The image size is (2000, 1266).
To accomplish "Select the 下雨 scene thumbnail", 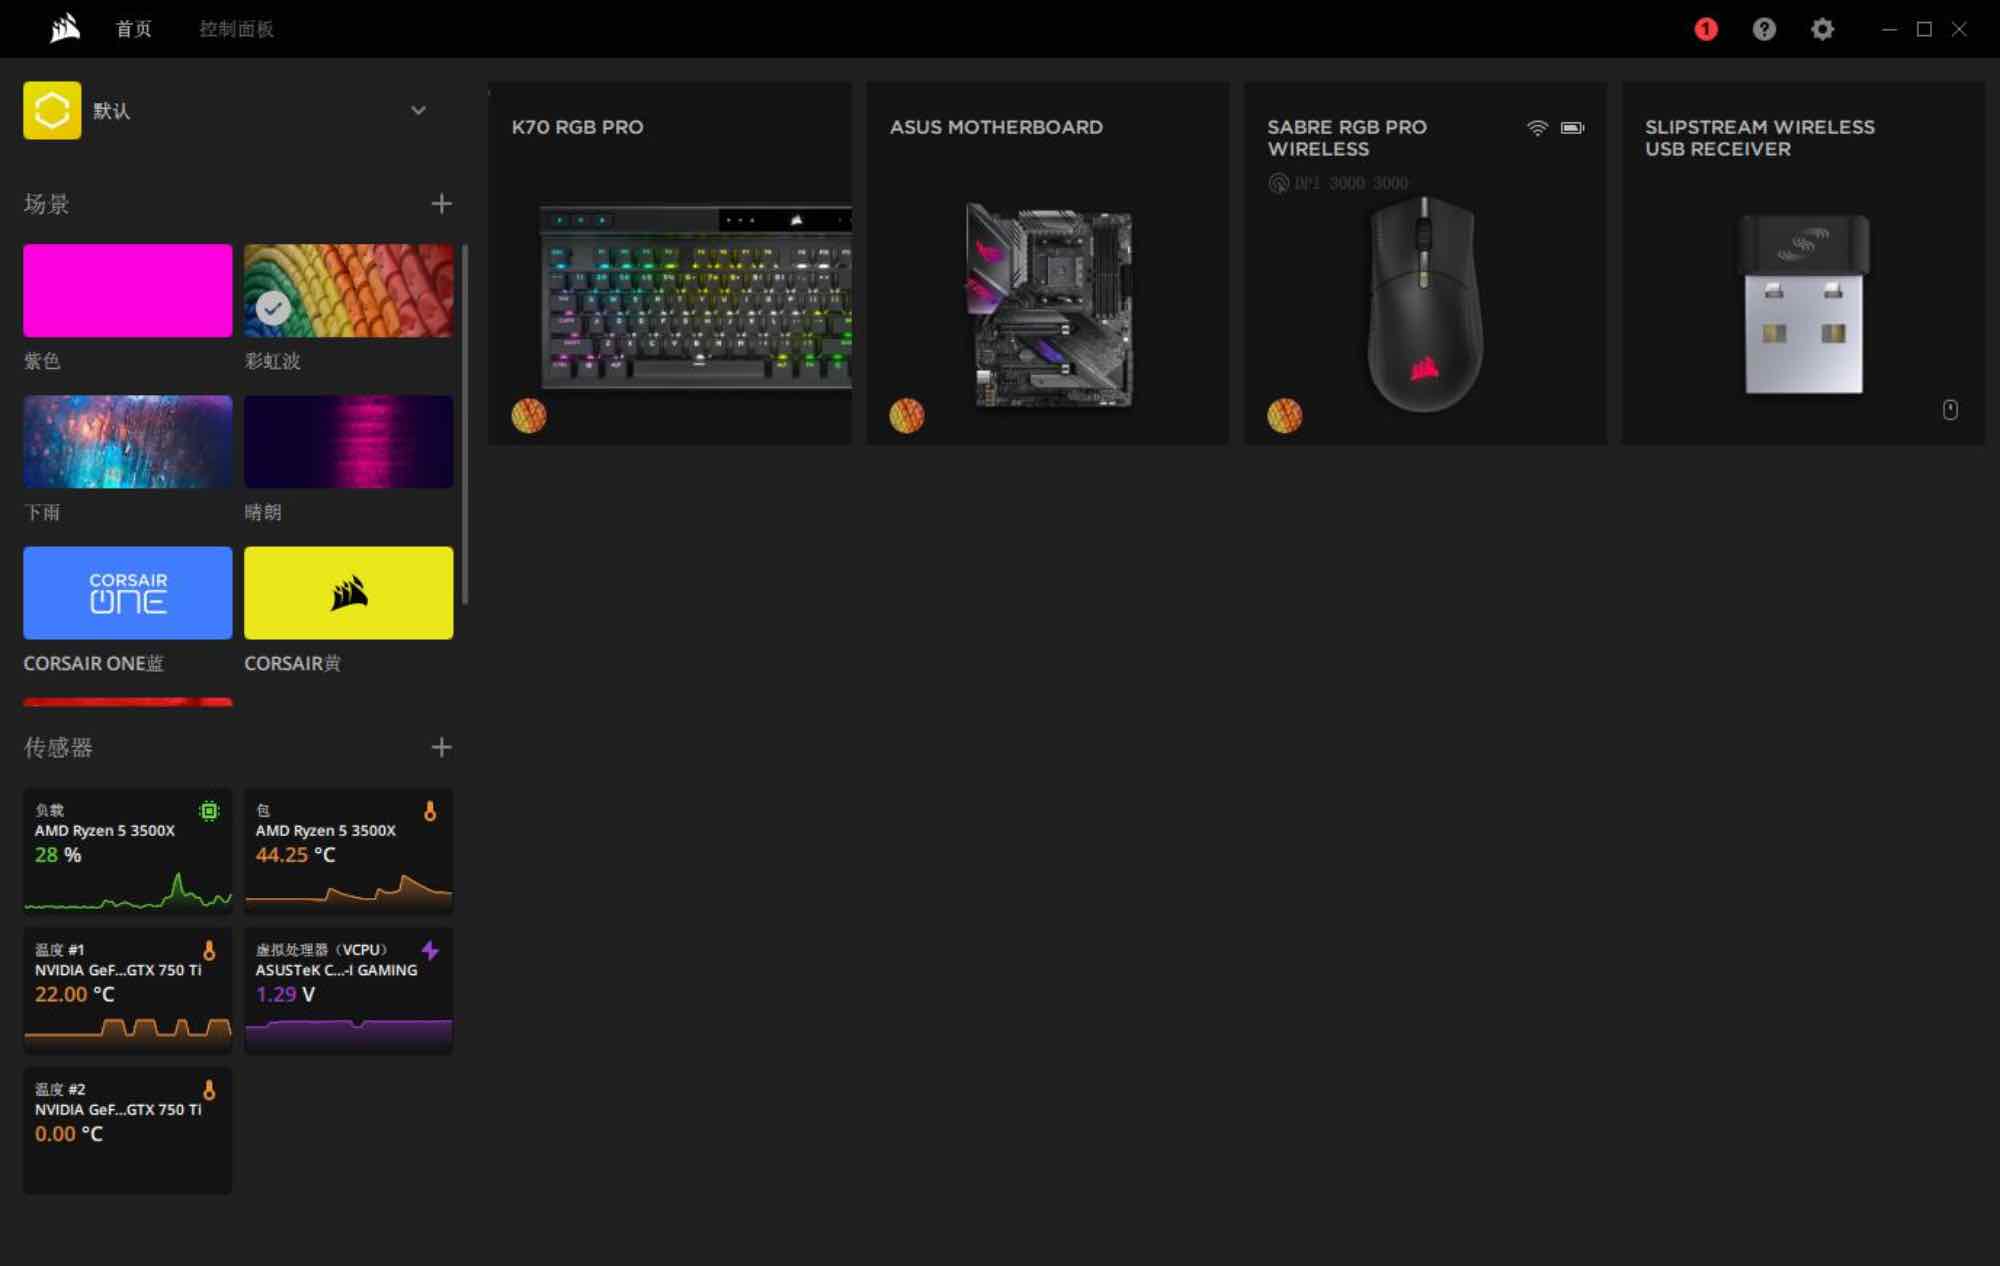I will tap(128, 442).
